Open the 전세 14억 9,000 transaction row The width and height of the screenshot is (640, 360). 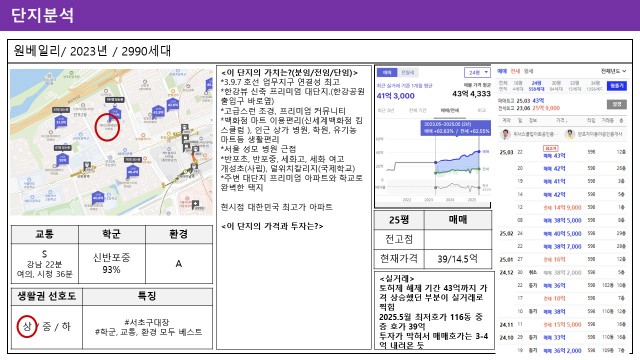click(x=562, y=207)
